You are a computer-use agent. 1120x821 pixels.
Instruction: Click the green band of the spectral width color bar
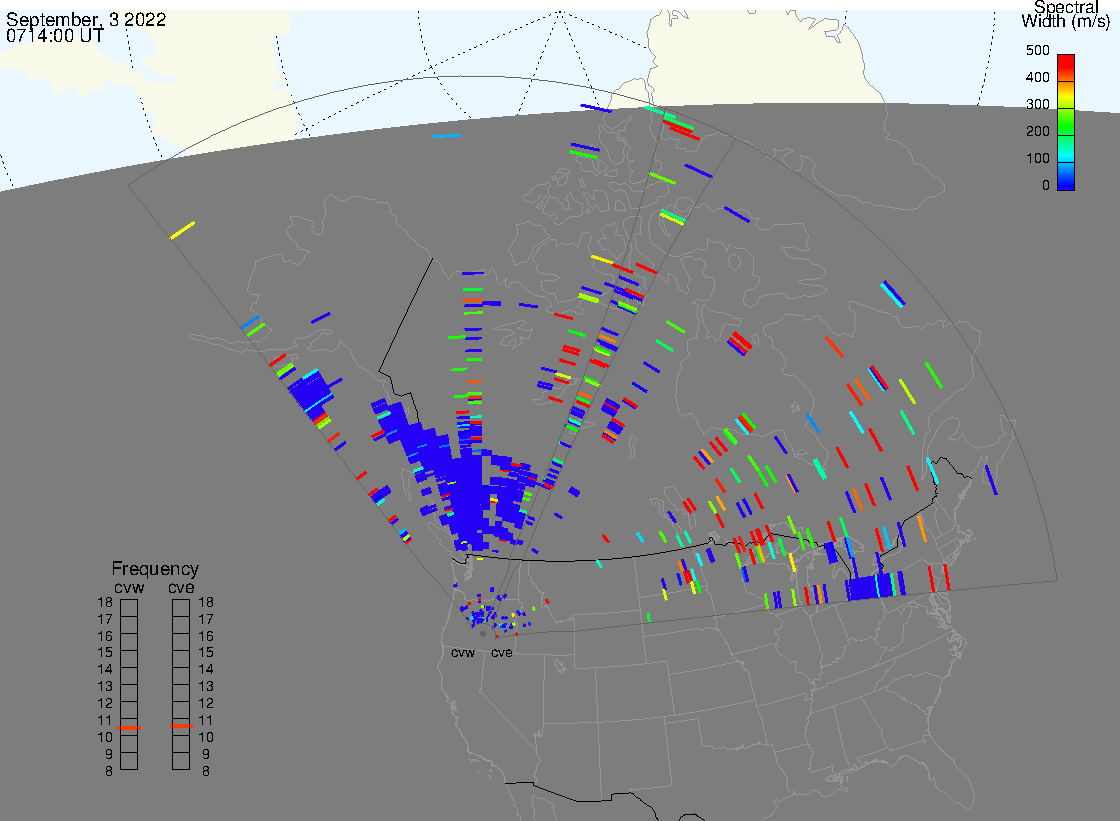coord(1066,123)
